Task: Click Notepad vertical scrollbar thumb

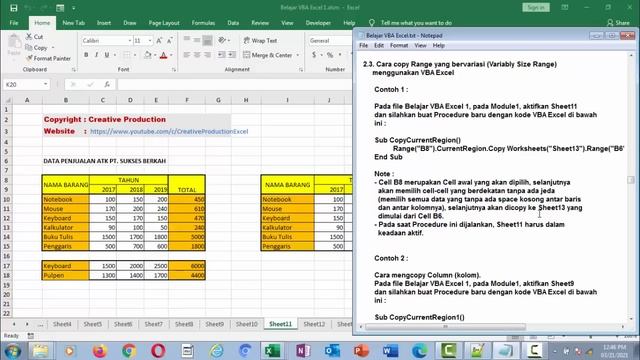Action: tap(631, 180)
